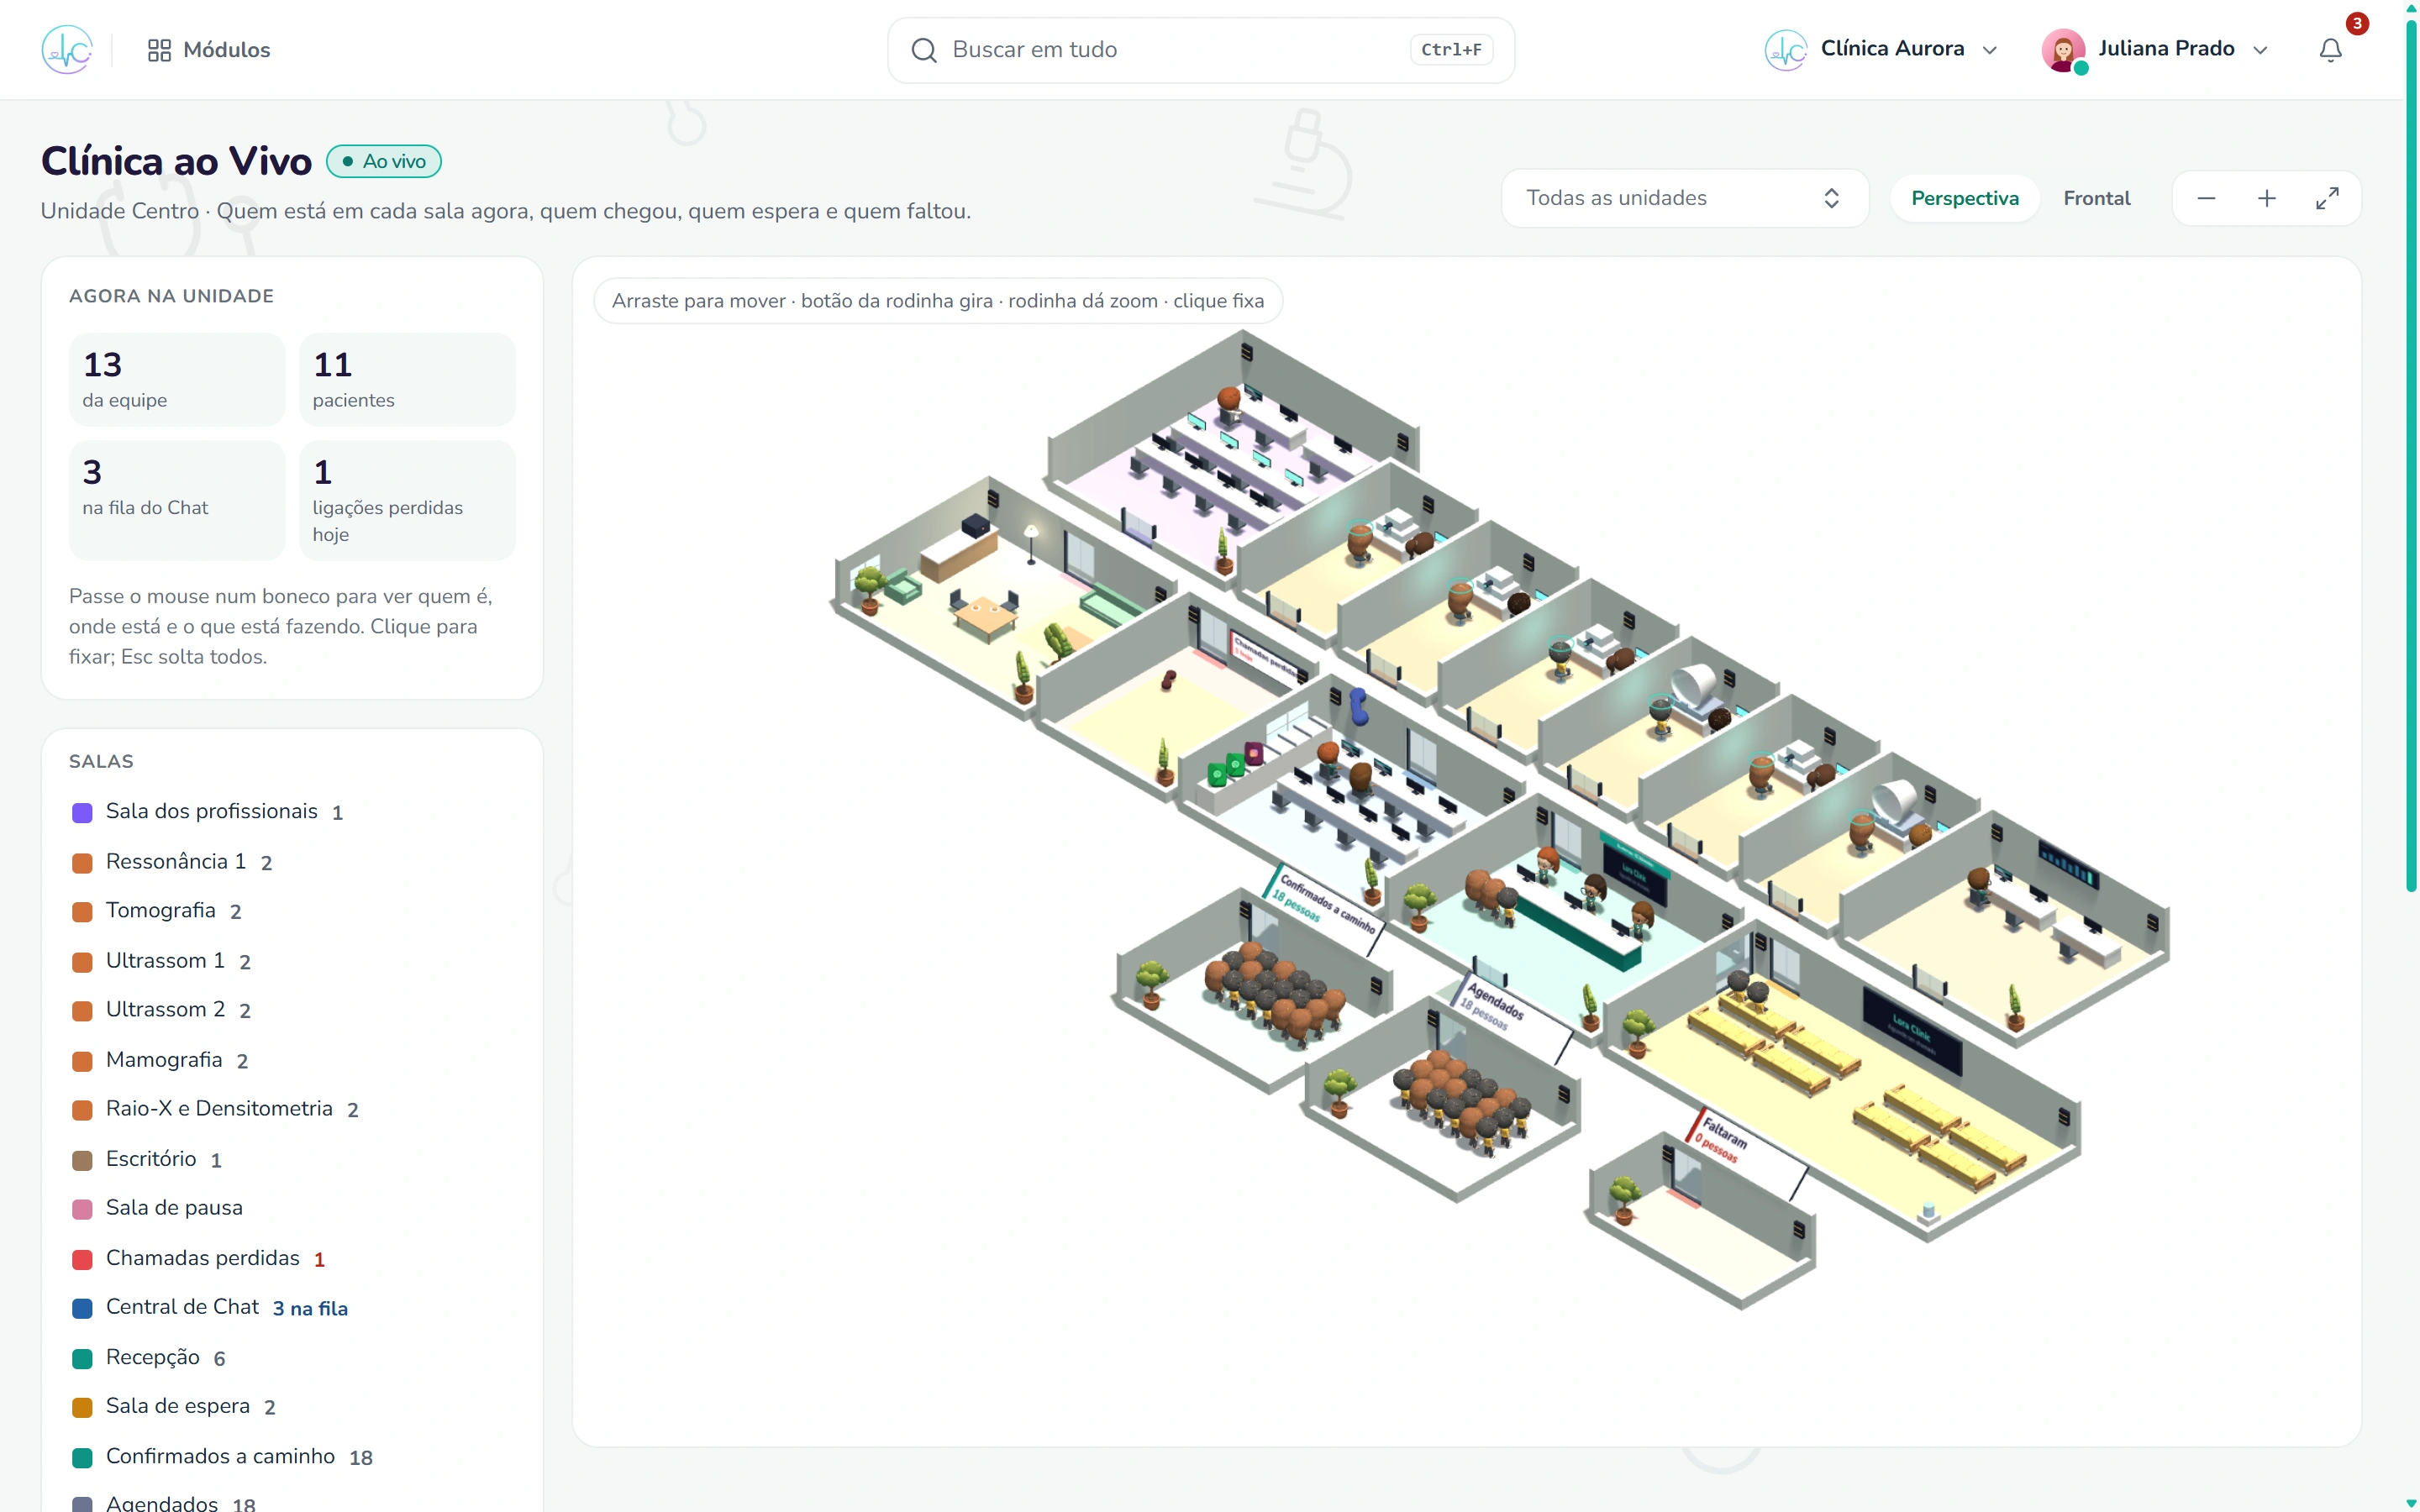Click the purple Sala dos profissionais swatch
The width and height of the screenshot is (2420, 1512).
[x=82, y=812]
